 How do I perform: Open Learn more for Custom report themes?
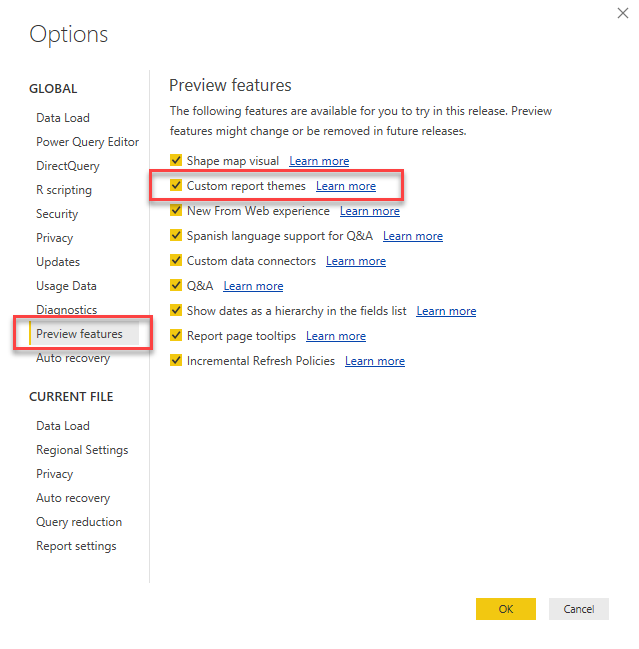tap(346, 186)
